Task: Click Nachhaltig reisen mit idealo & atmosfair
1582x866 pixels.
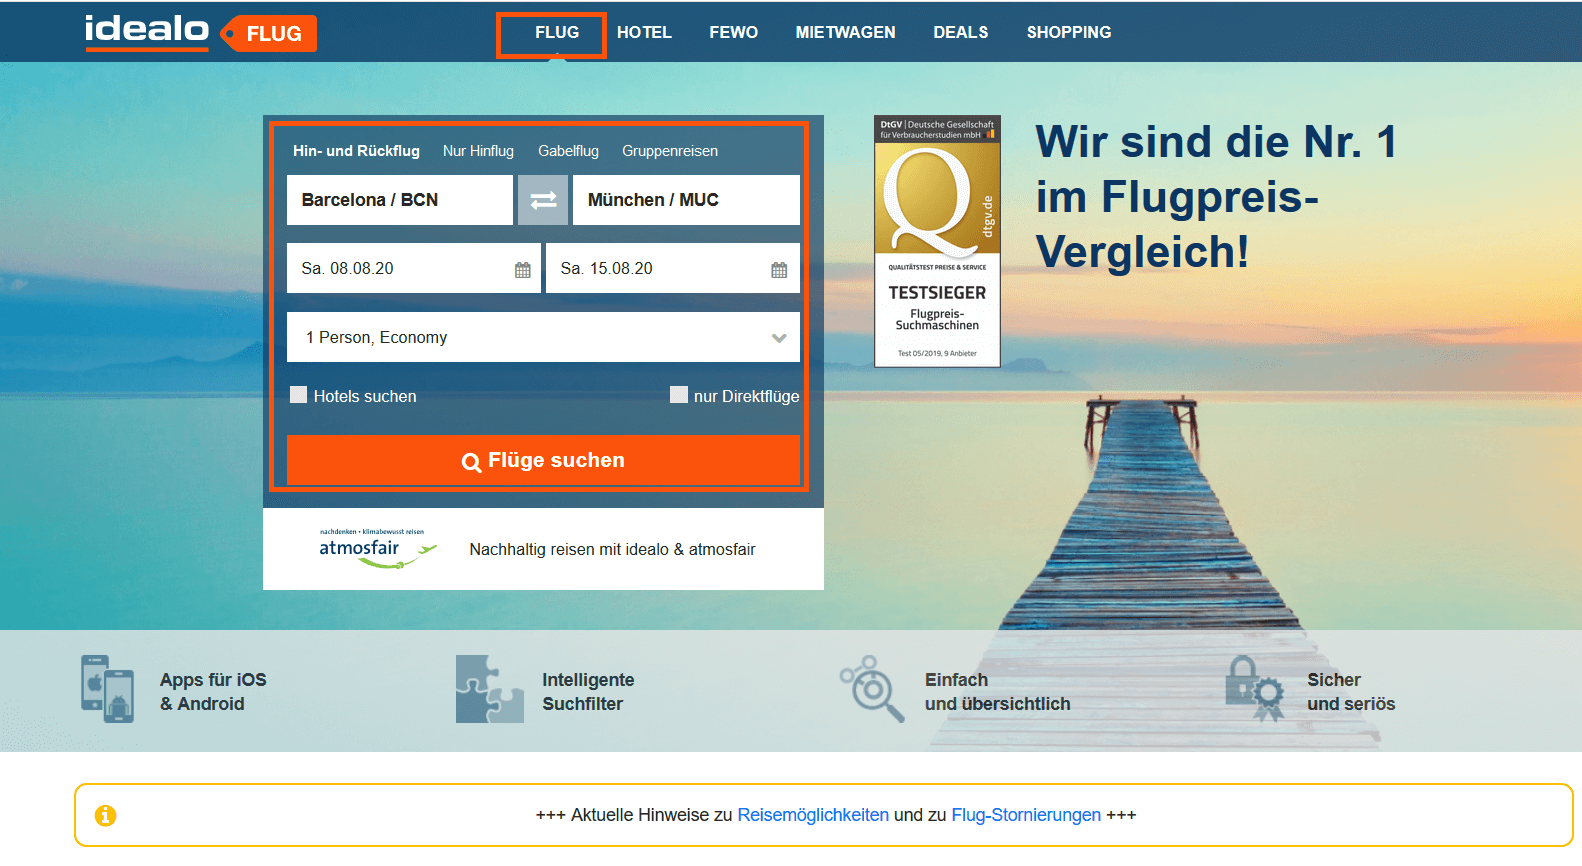Action: coord(612,549)
